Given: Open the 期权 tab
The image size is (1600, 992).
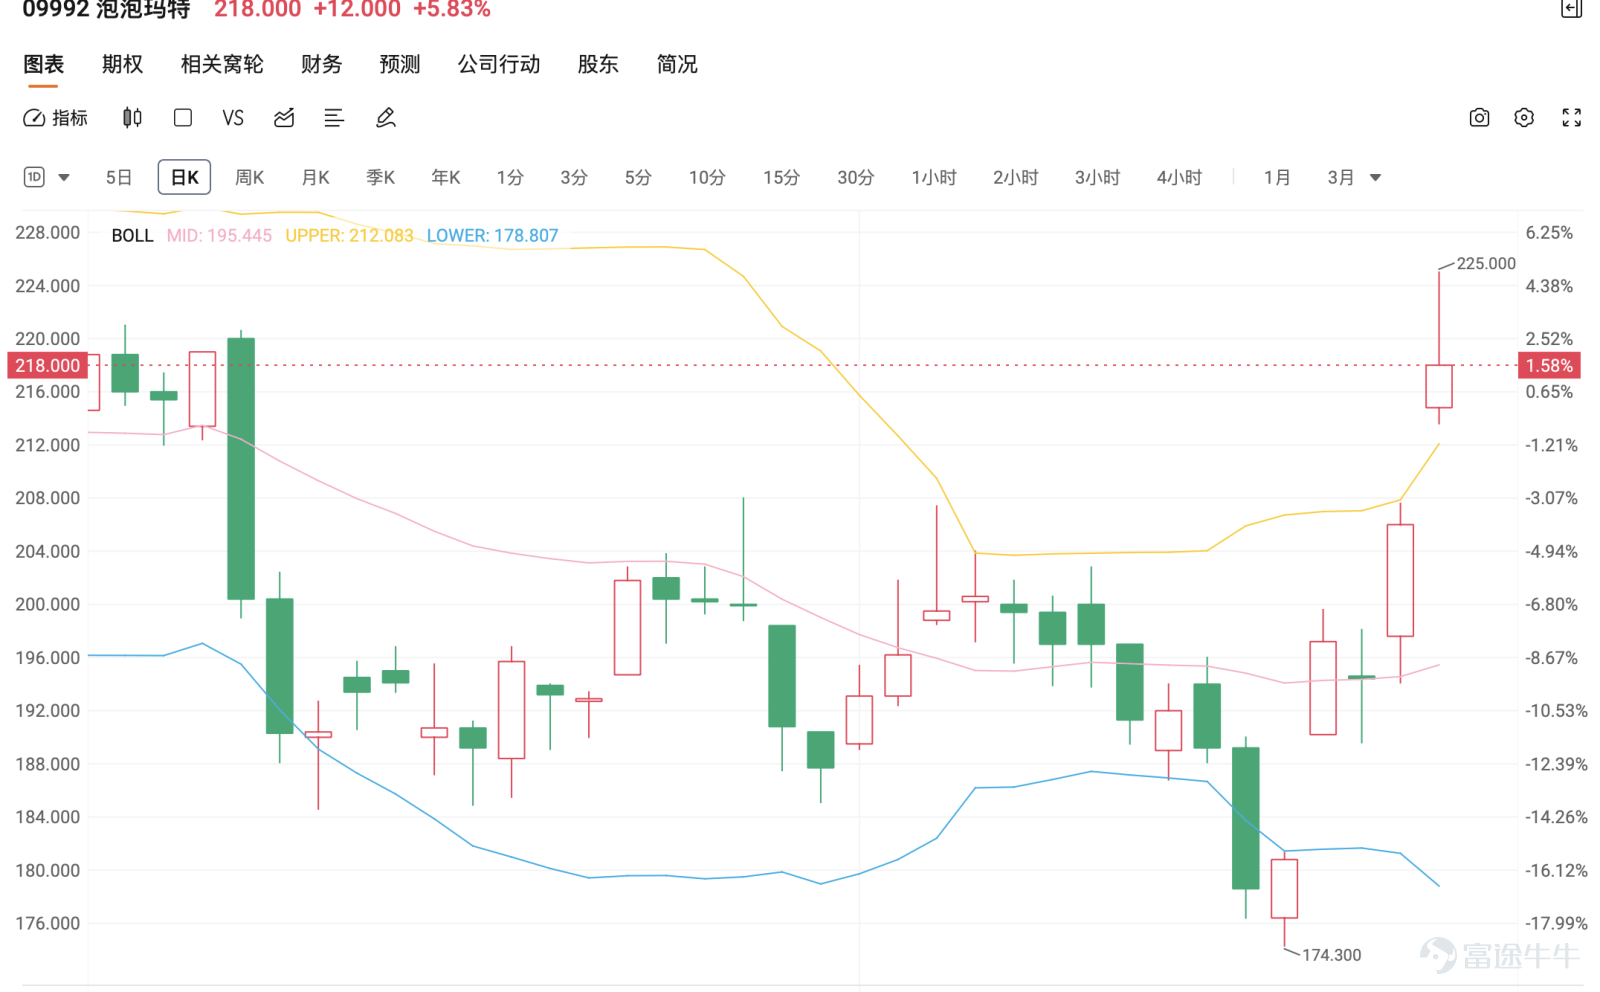Looking at the screenshot, I should (122, 64).
